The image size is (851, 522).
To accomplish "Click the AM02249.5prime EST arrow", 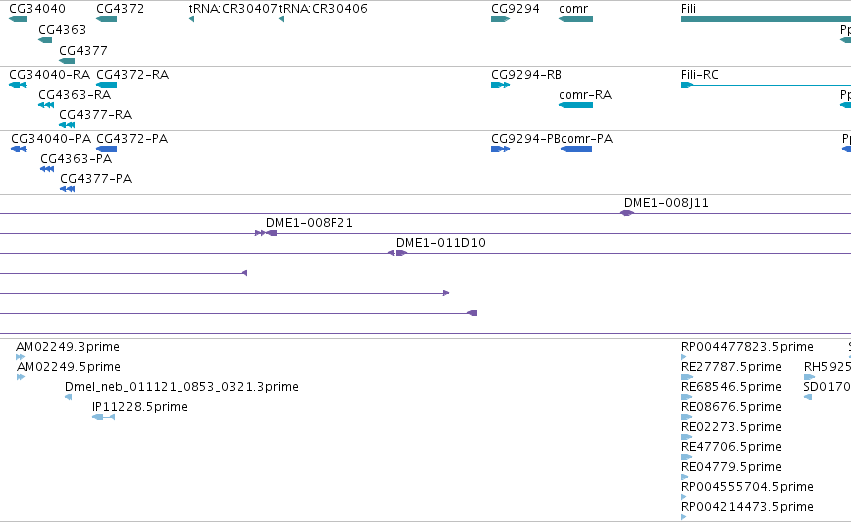I will [21, 377].
